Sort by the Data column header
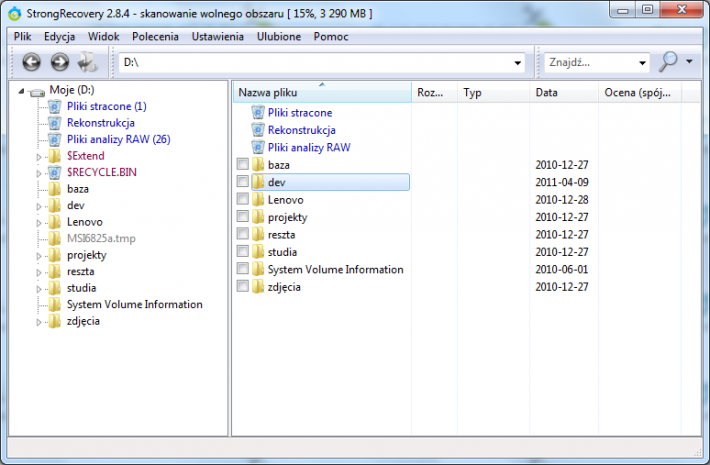Viewport: 710px width, 465px height. click(564, 92)
